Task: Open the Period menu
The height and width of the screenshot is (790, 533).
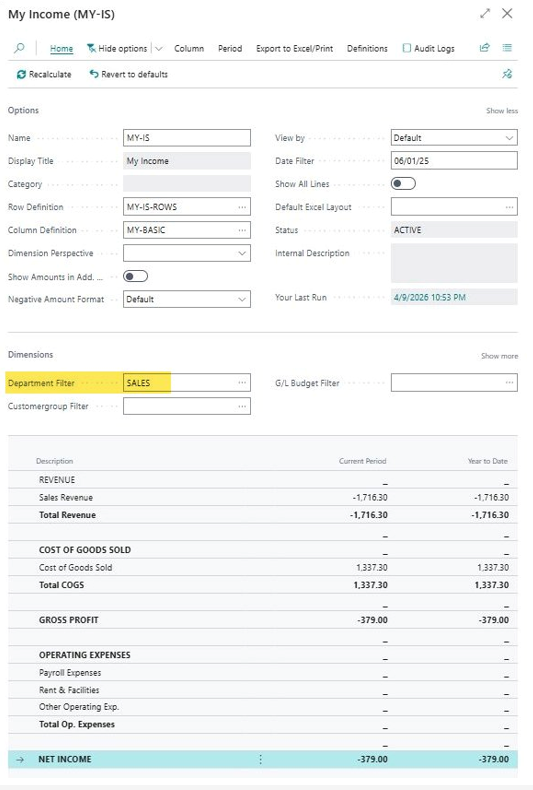Action: [230, 48]
